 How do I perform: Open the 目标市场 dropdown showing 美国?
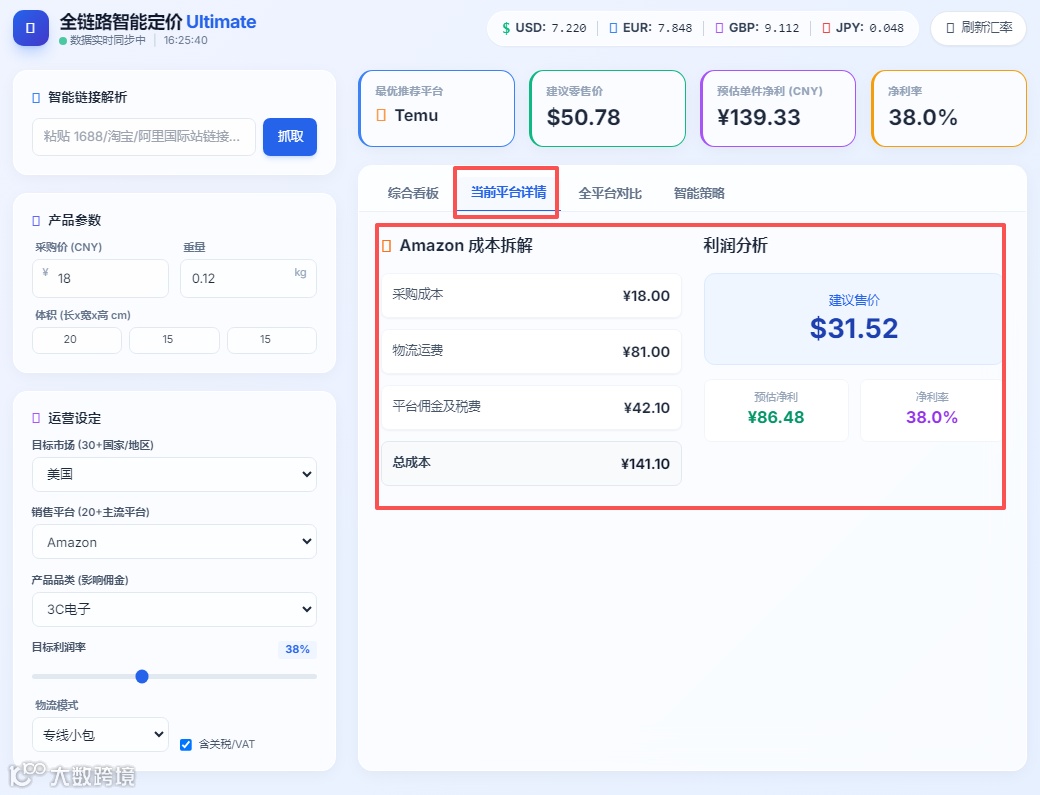tap(174, 474)
